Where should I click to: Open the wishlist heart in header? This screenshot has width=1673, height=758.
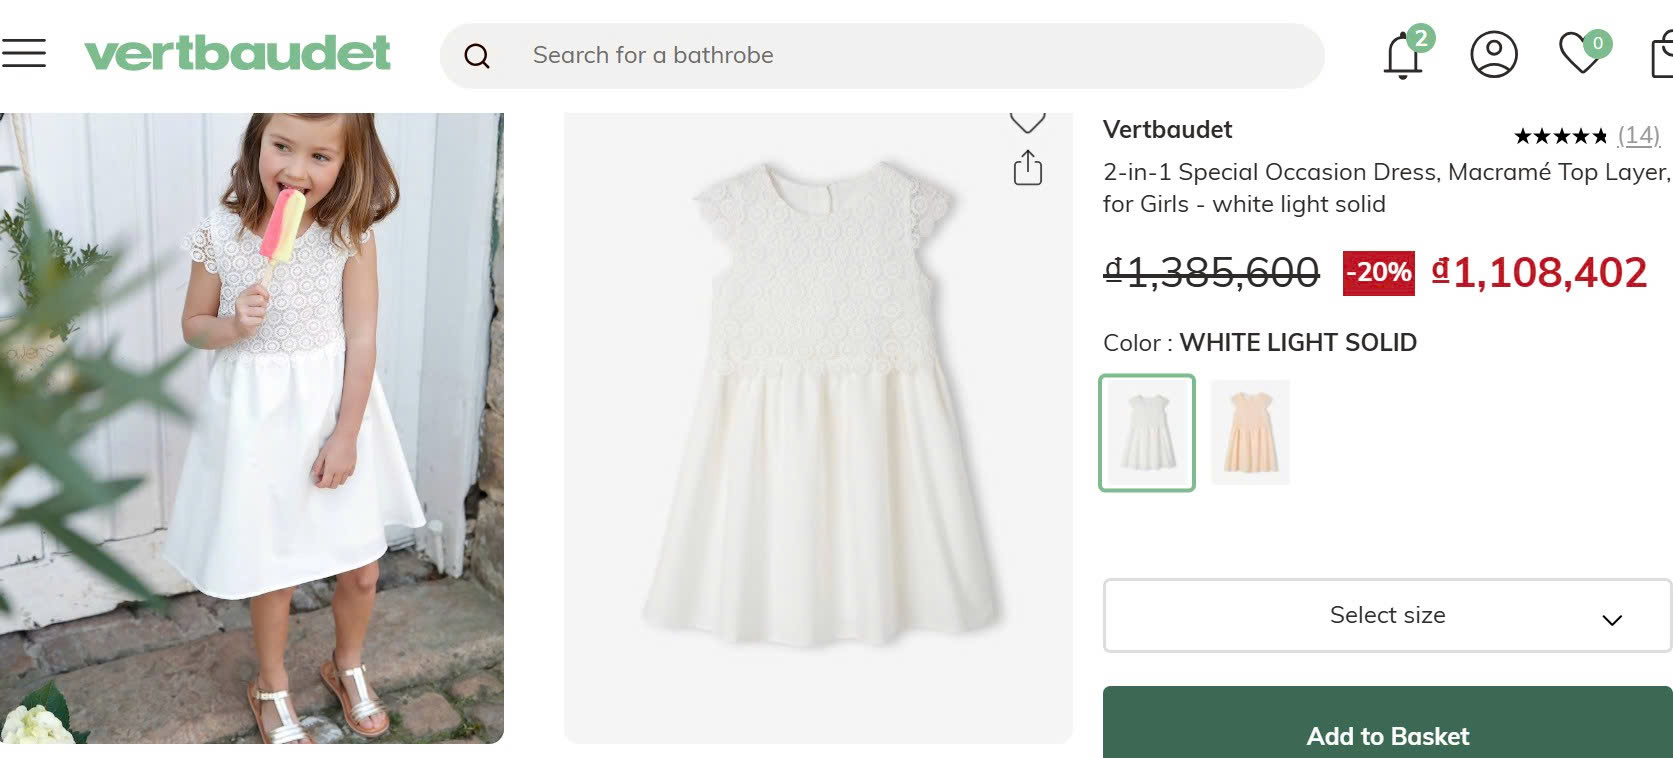point(1581,53)
